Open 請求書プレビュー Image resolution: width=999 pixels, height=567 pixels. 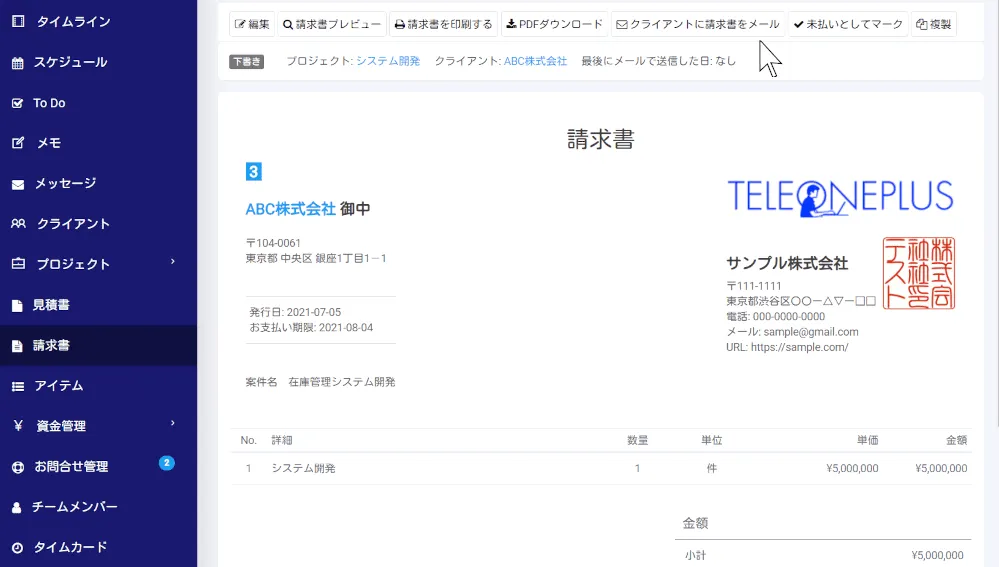pos(332,24)
